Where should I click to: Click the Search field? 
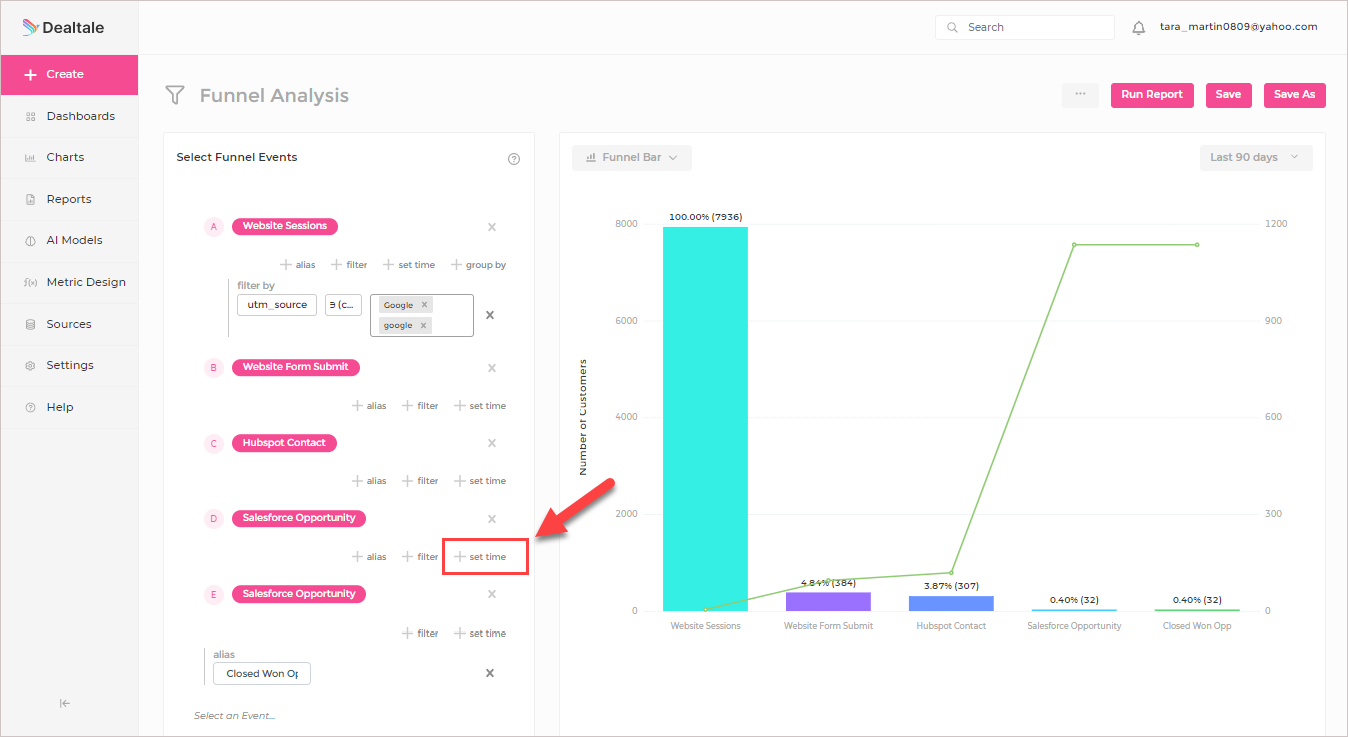pos(1025,28)
